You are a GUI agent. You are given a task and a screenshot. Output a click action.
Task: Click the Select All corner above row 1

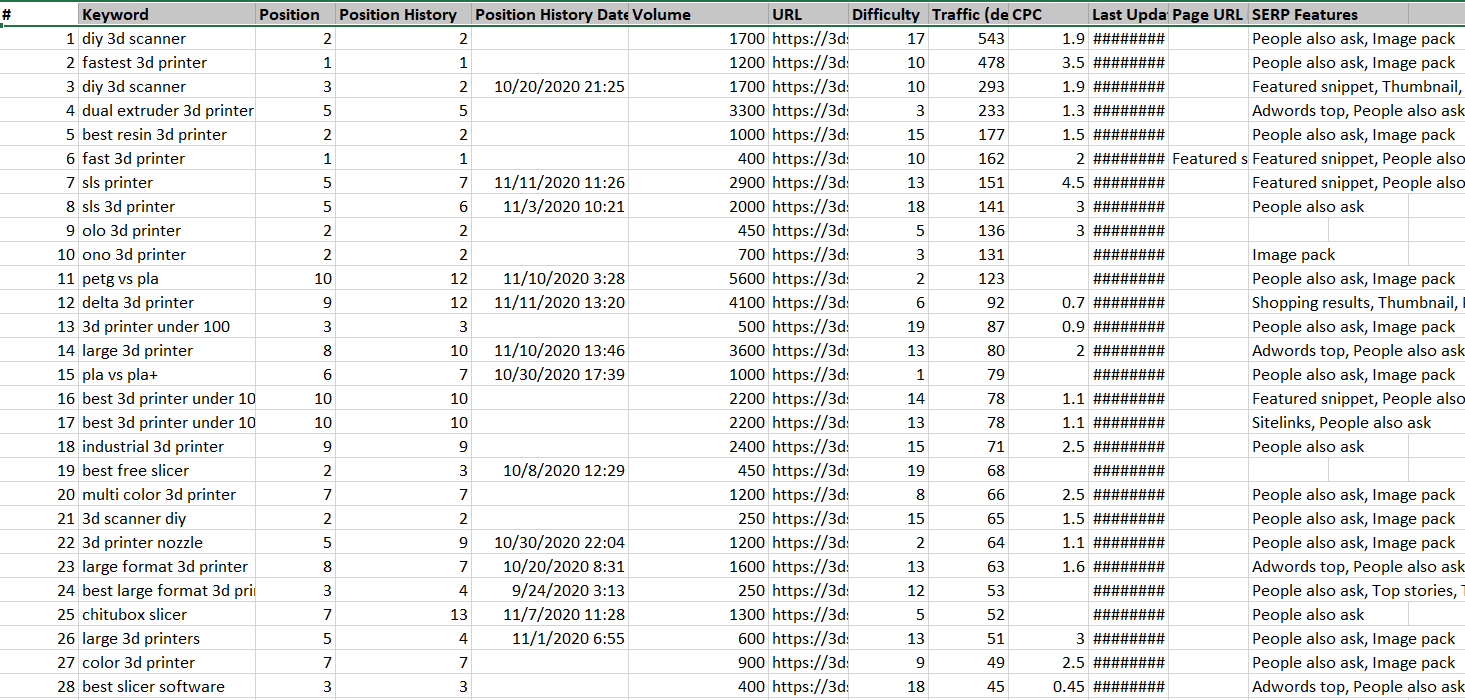coord(40,15)
